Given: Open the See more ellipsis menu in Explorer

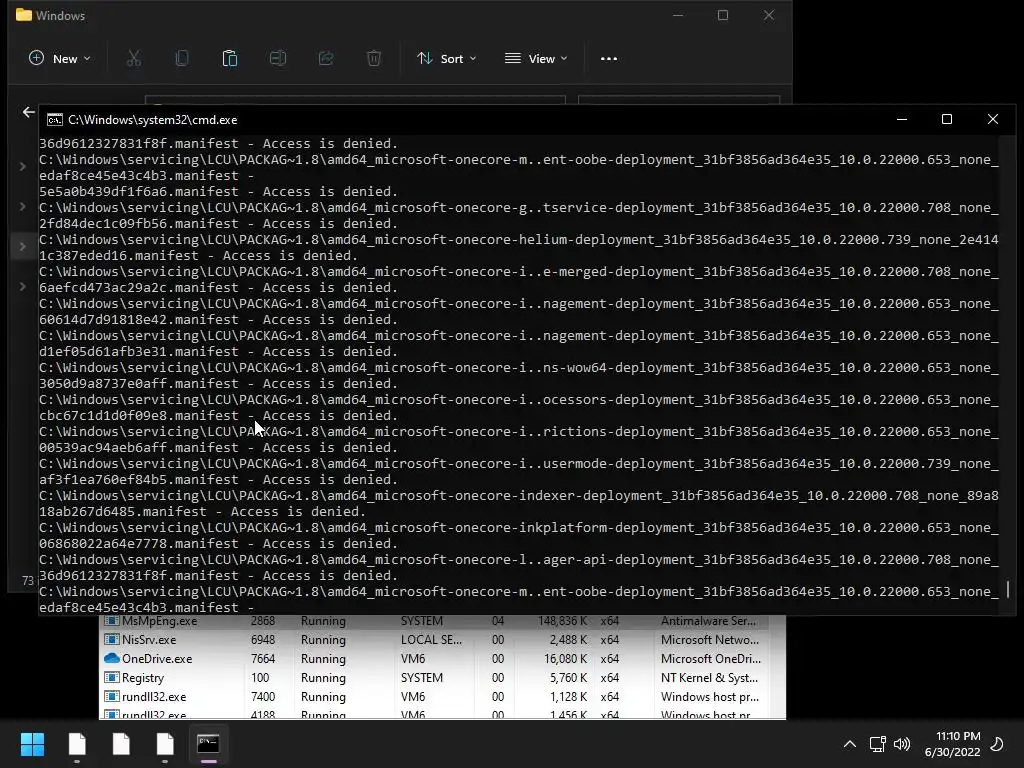Looking at the screenshot, I should click(x=609, y=59).
